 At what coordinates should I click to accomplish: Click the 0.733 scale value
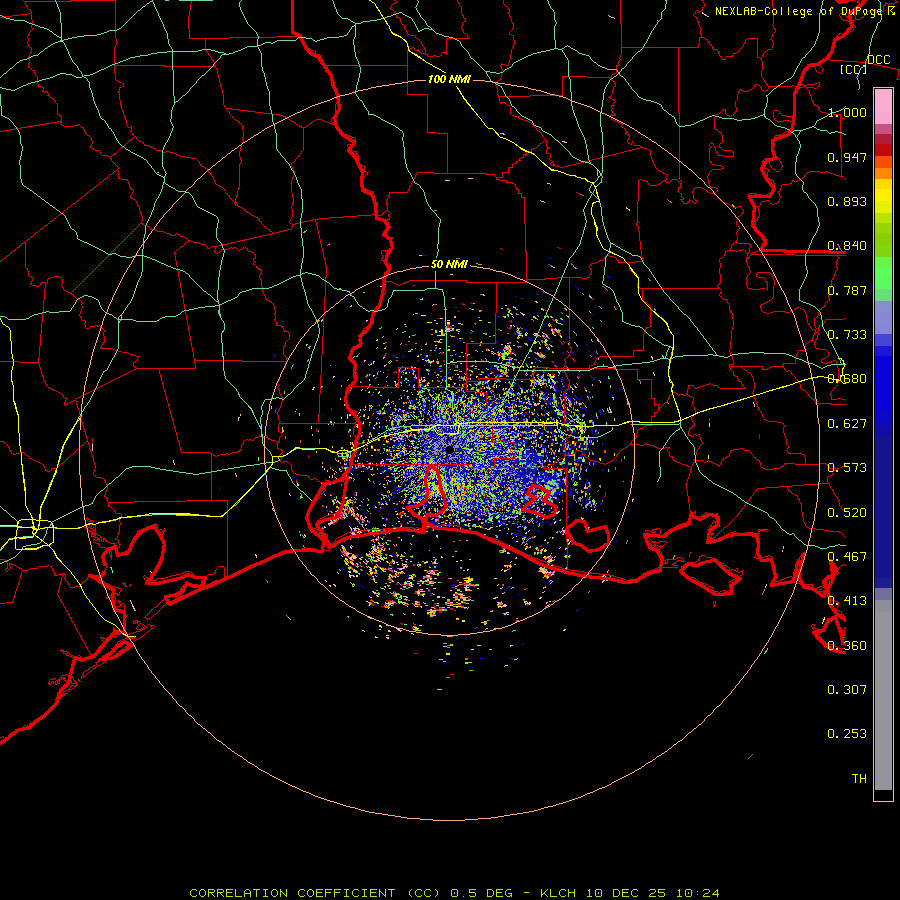847,335
